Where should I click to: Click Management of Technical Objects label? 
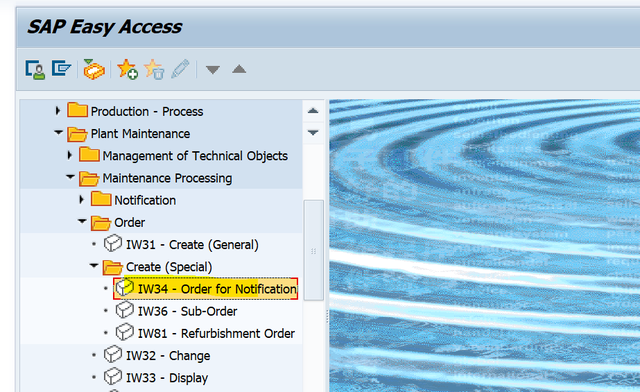[195, 156]
